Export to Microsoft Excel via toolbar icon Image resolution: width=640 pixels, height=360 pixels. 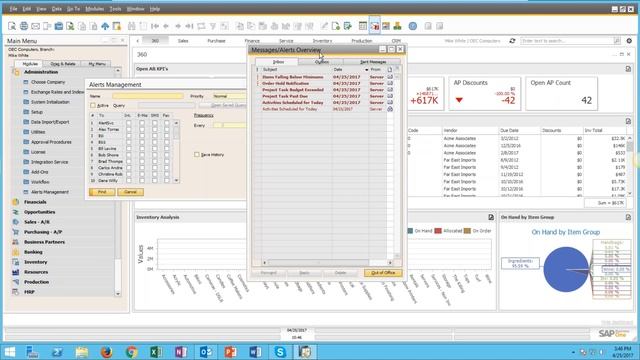pyautogui.click(x=70, y=26)
